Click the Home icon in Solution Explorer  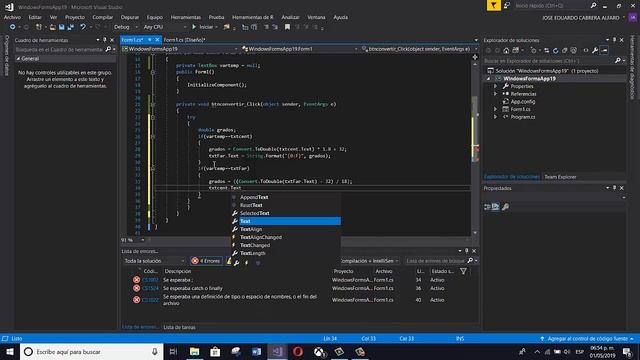(x=506, y=51)
